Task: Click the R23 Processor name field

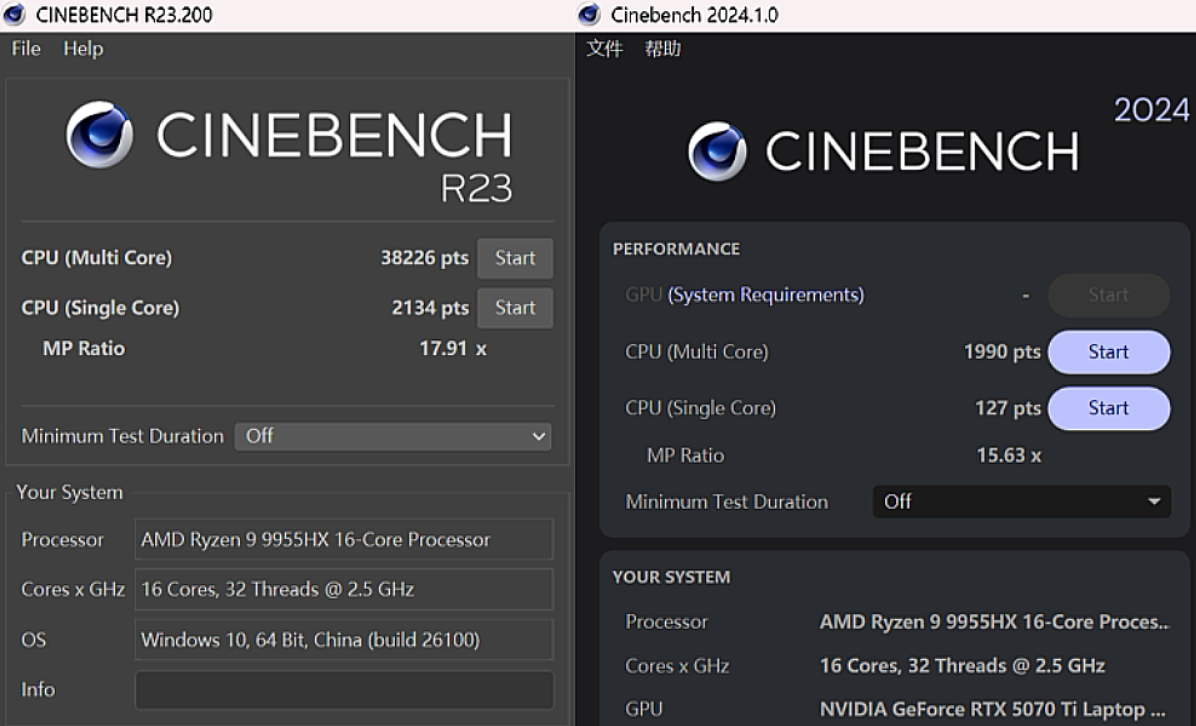Action: (x=344, y=540)
